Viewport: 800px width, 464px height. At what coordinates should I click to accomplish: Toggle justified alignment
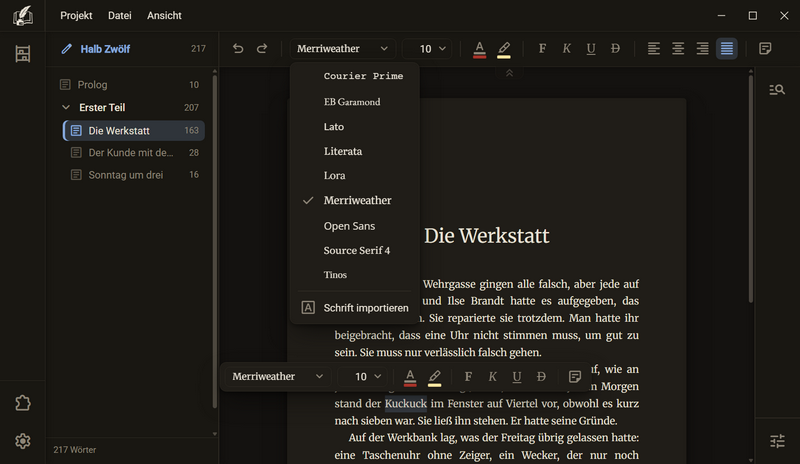point(727,48)
